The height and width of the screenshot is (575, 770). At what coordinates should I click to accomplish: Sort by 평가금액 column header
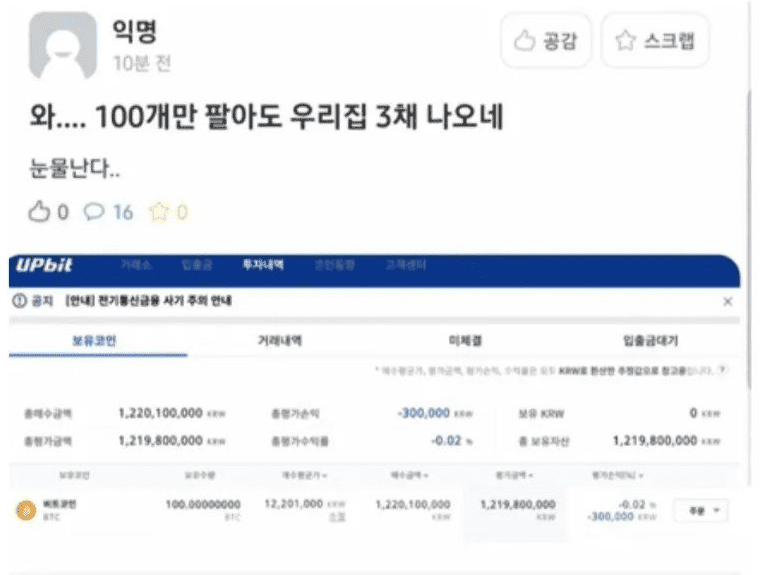[514, 475]
